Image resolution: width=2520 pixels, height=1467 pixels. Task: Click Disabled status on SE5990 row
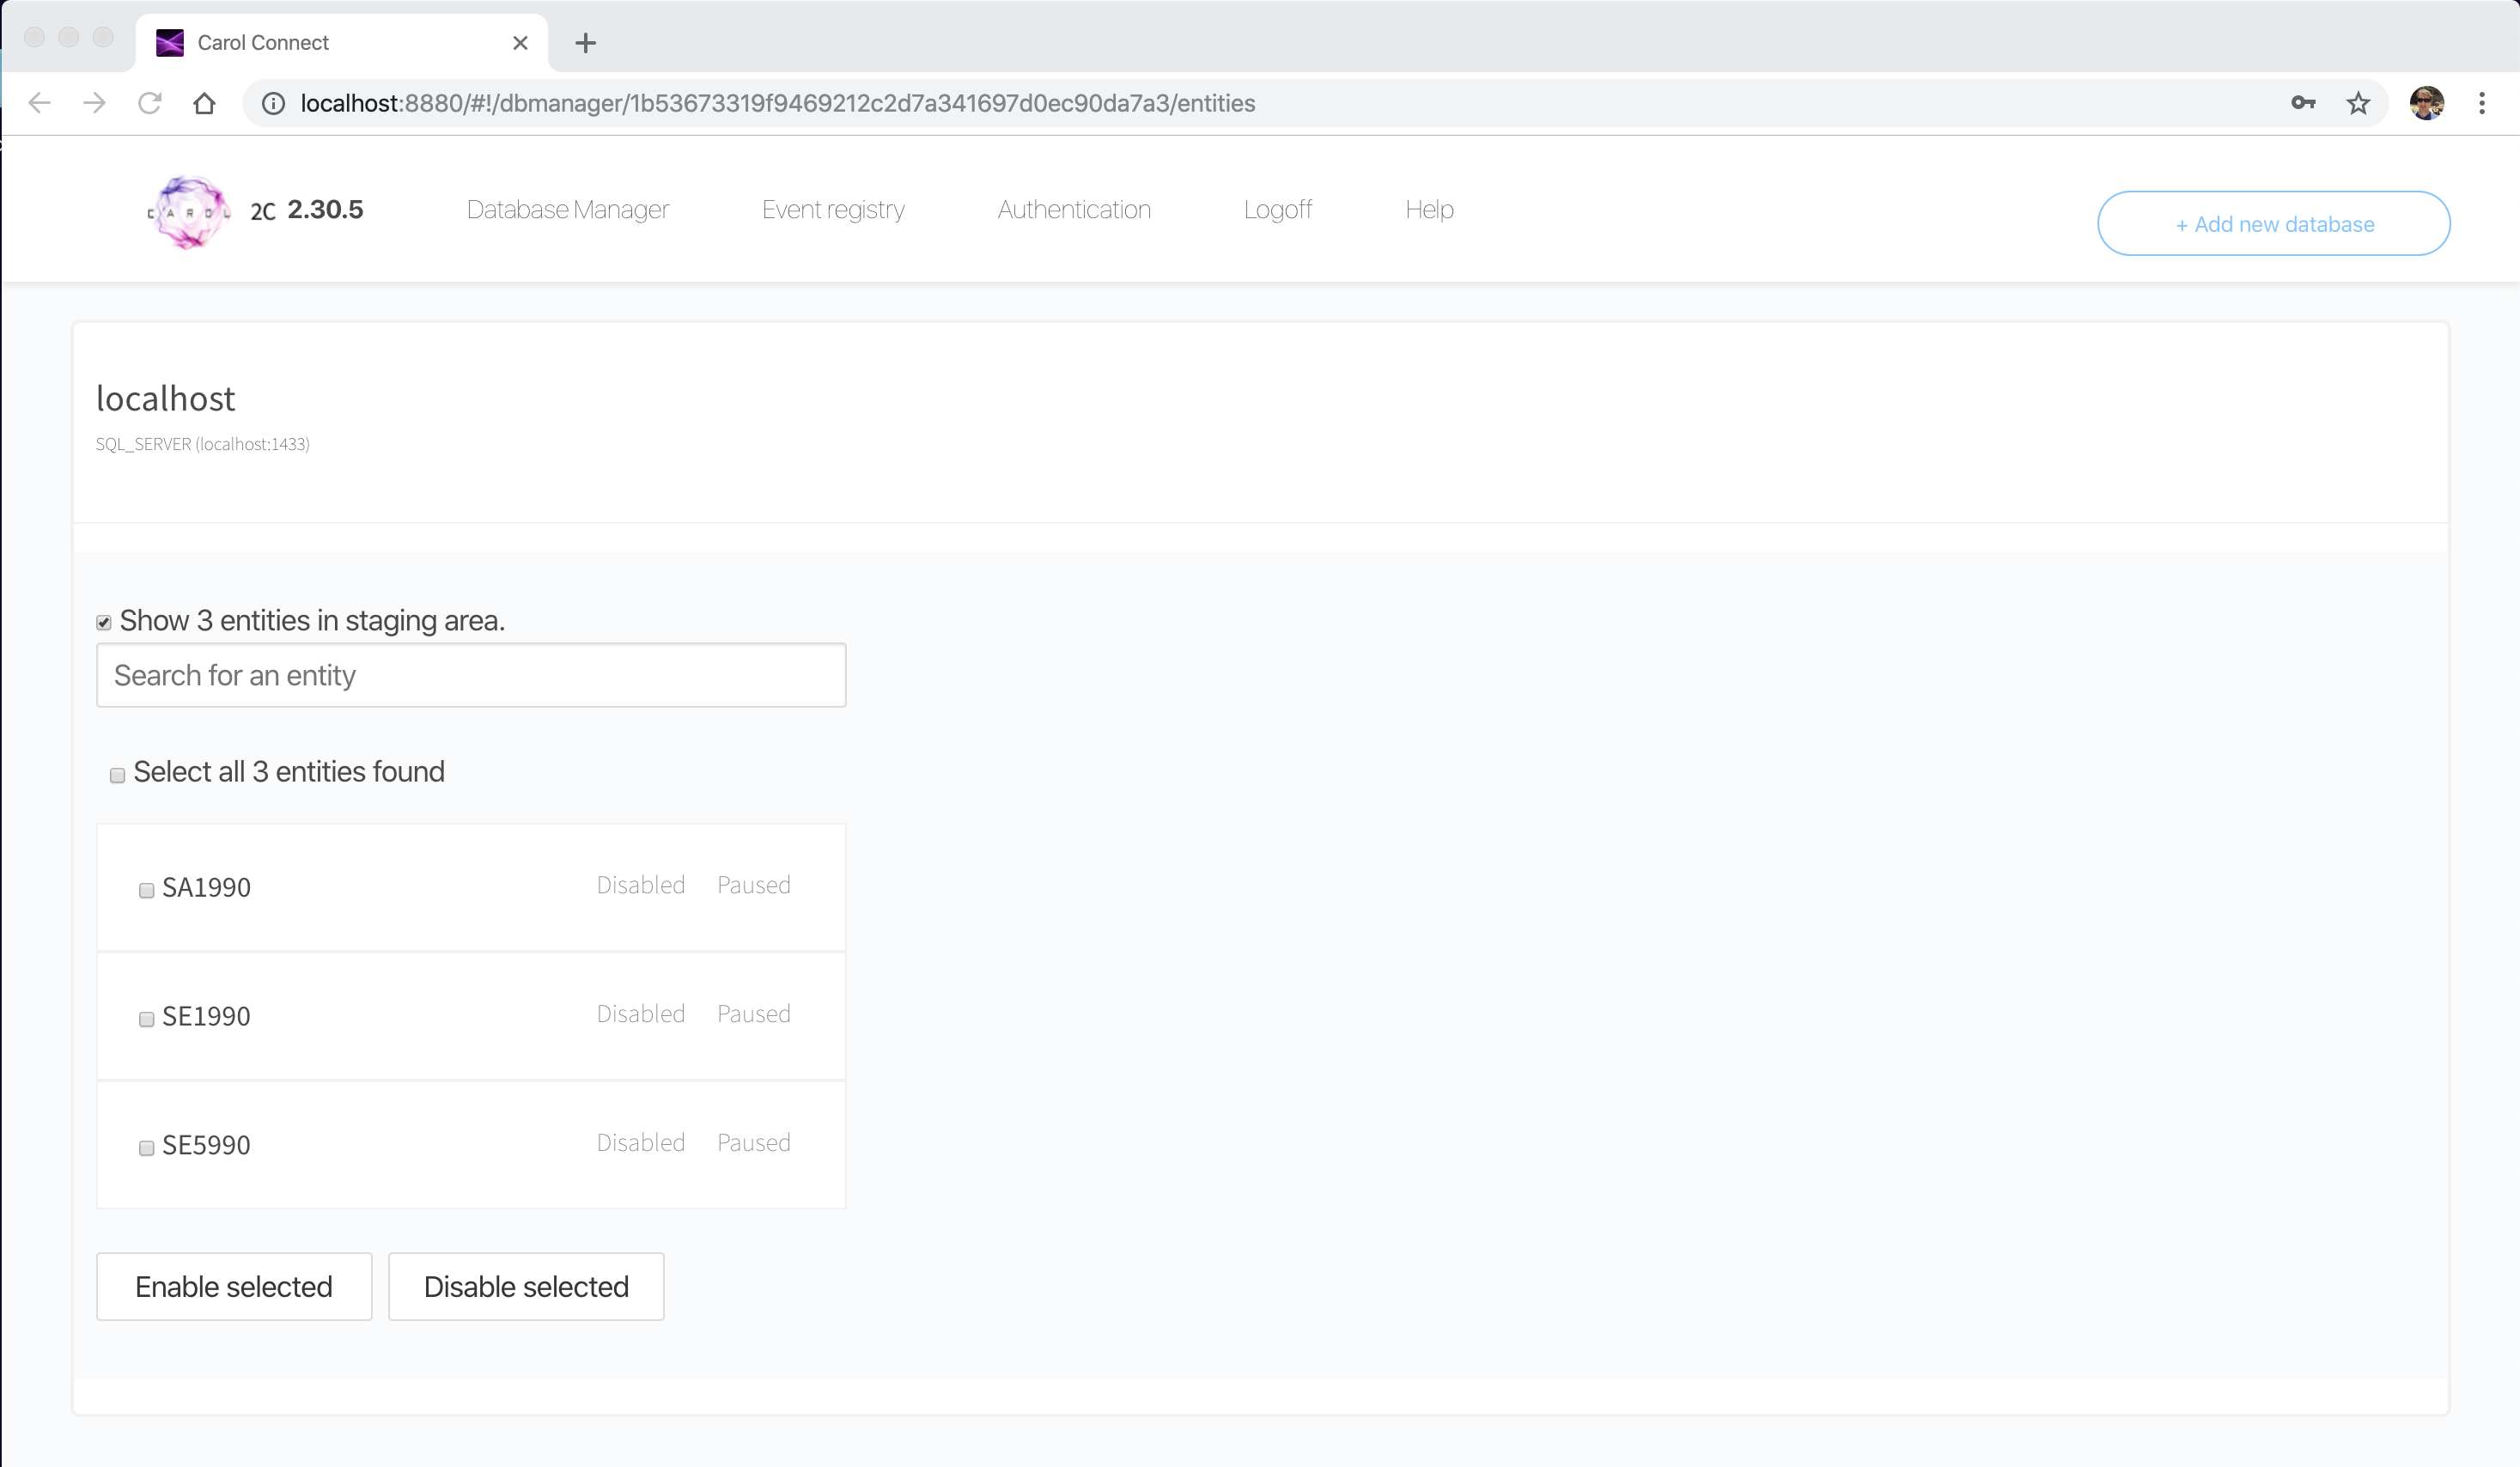(x=641, y=1144)
